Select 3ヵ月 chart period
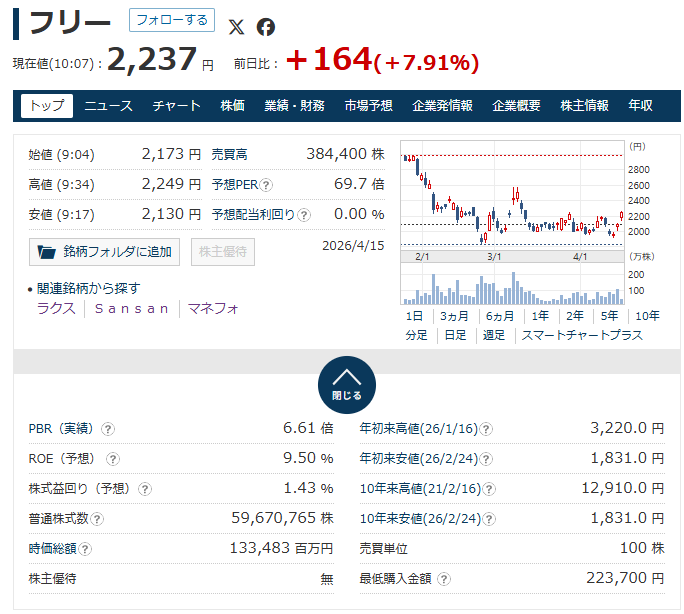 (x=455, y=316)
